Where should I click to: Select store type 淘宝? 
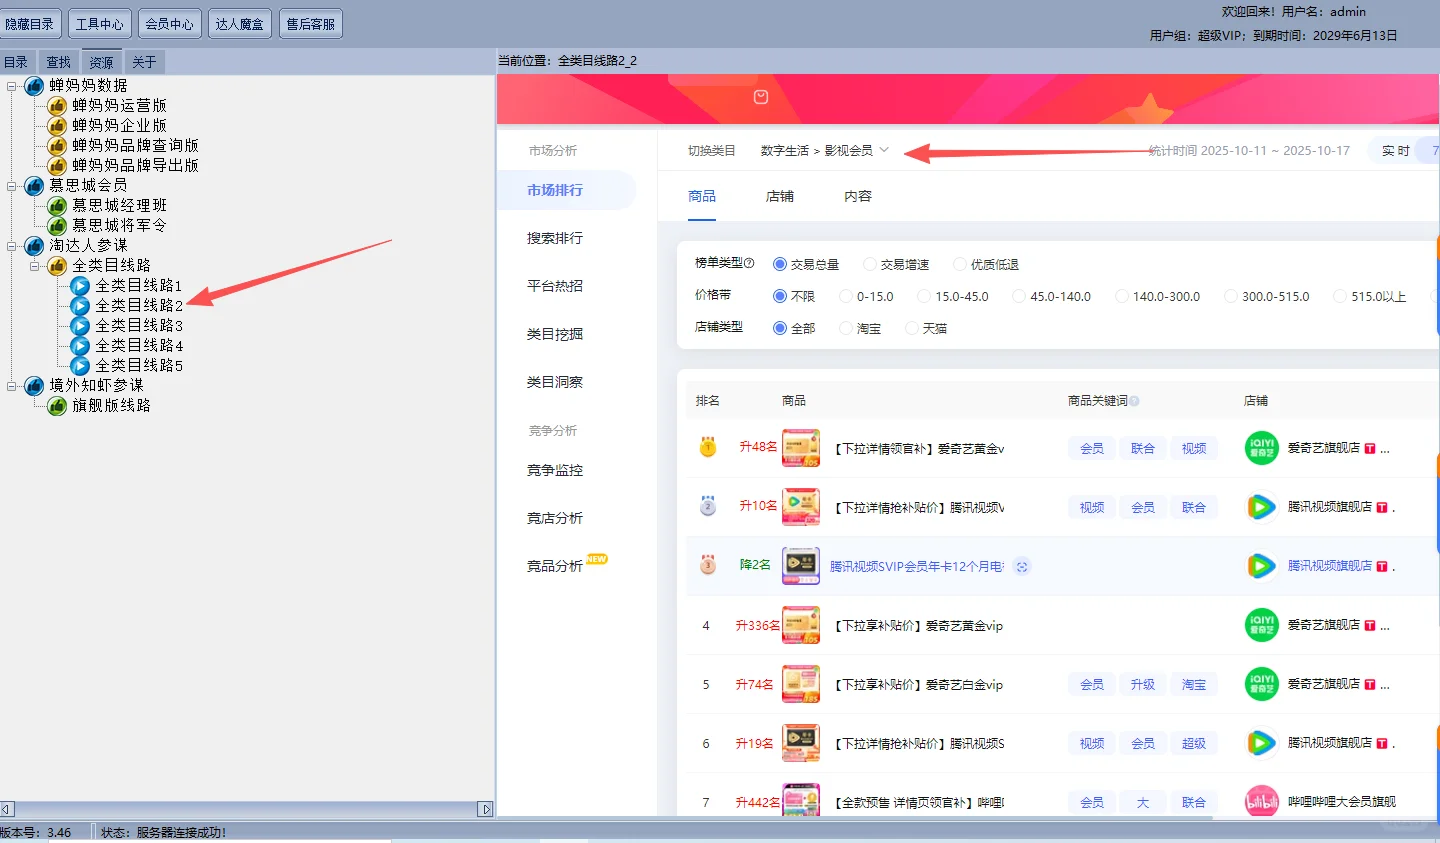click(846, 328)
